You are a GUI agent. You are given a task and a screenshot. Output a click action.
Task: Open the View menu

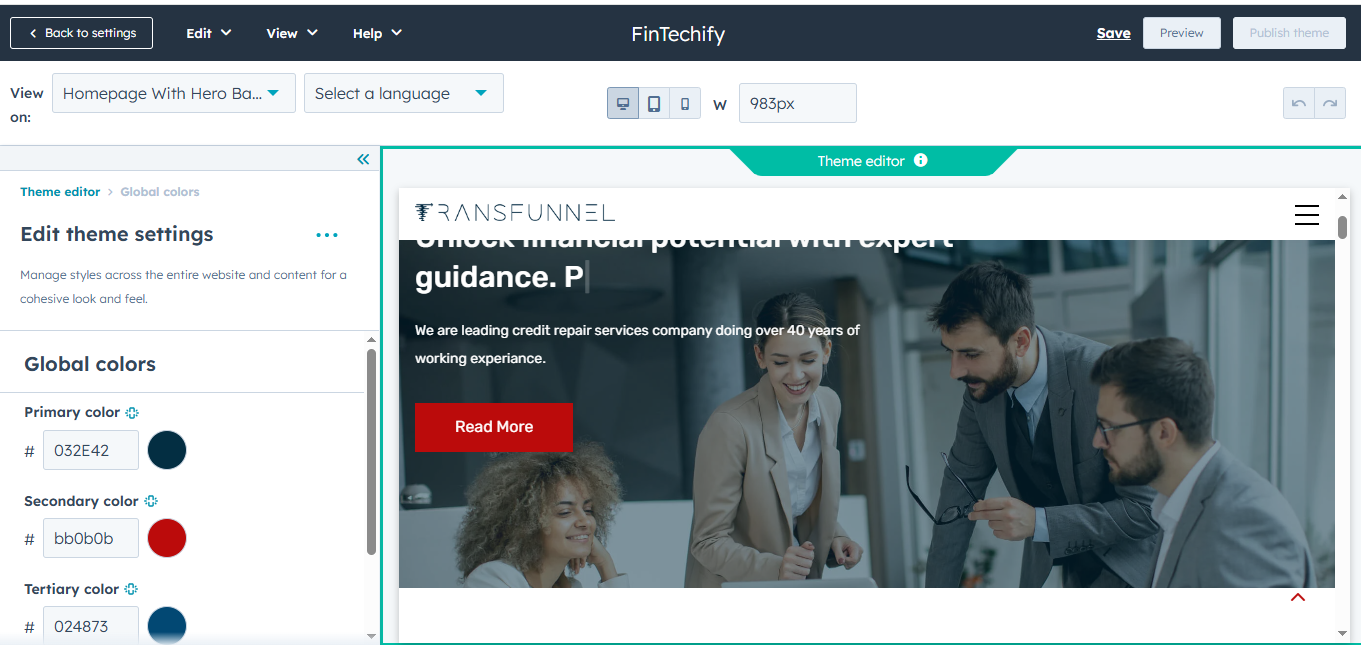[x=292, y=33]
